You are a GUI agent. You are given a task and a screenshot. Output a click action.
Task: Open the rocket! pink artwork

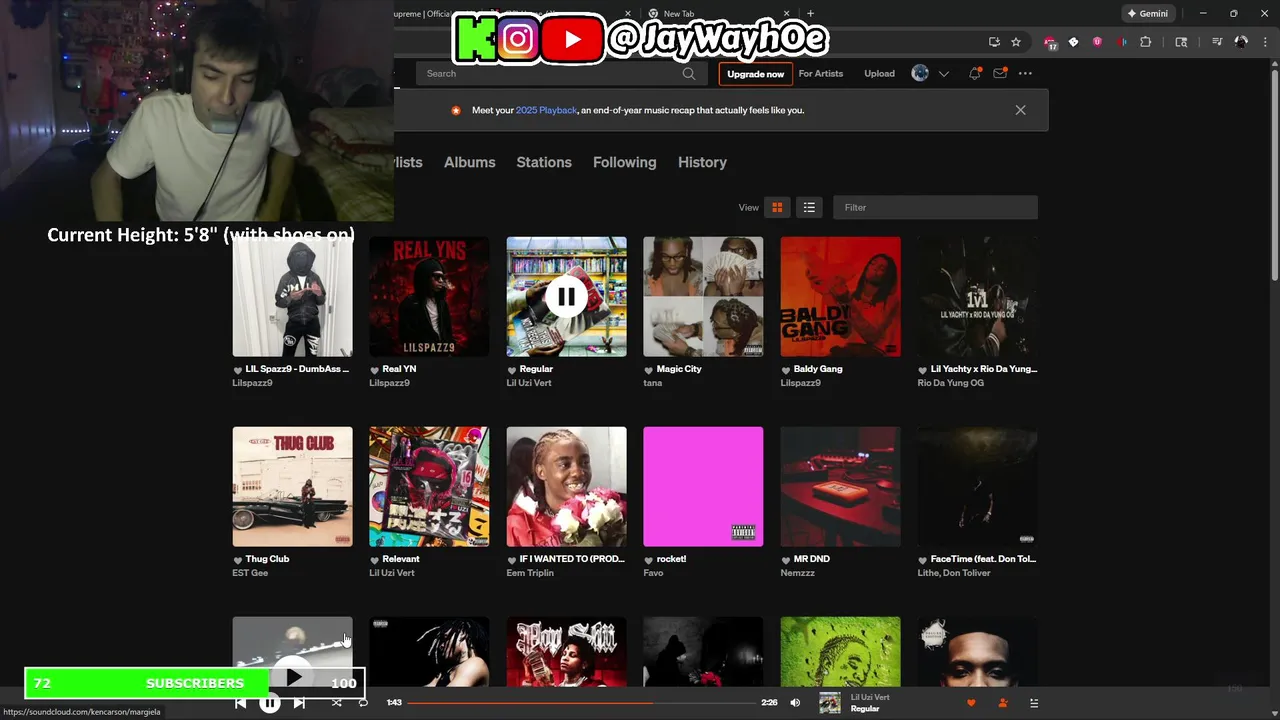click(x=703, y=487)
